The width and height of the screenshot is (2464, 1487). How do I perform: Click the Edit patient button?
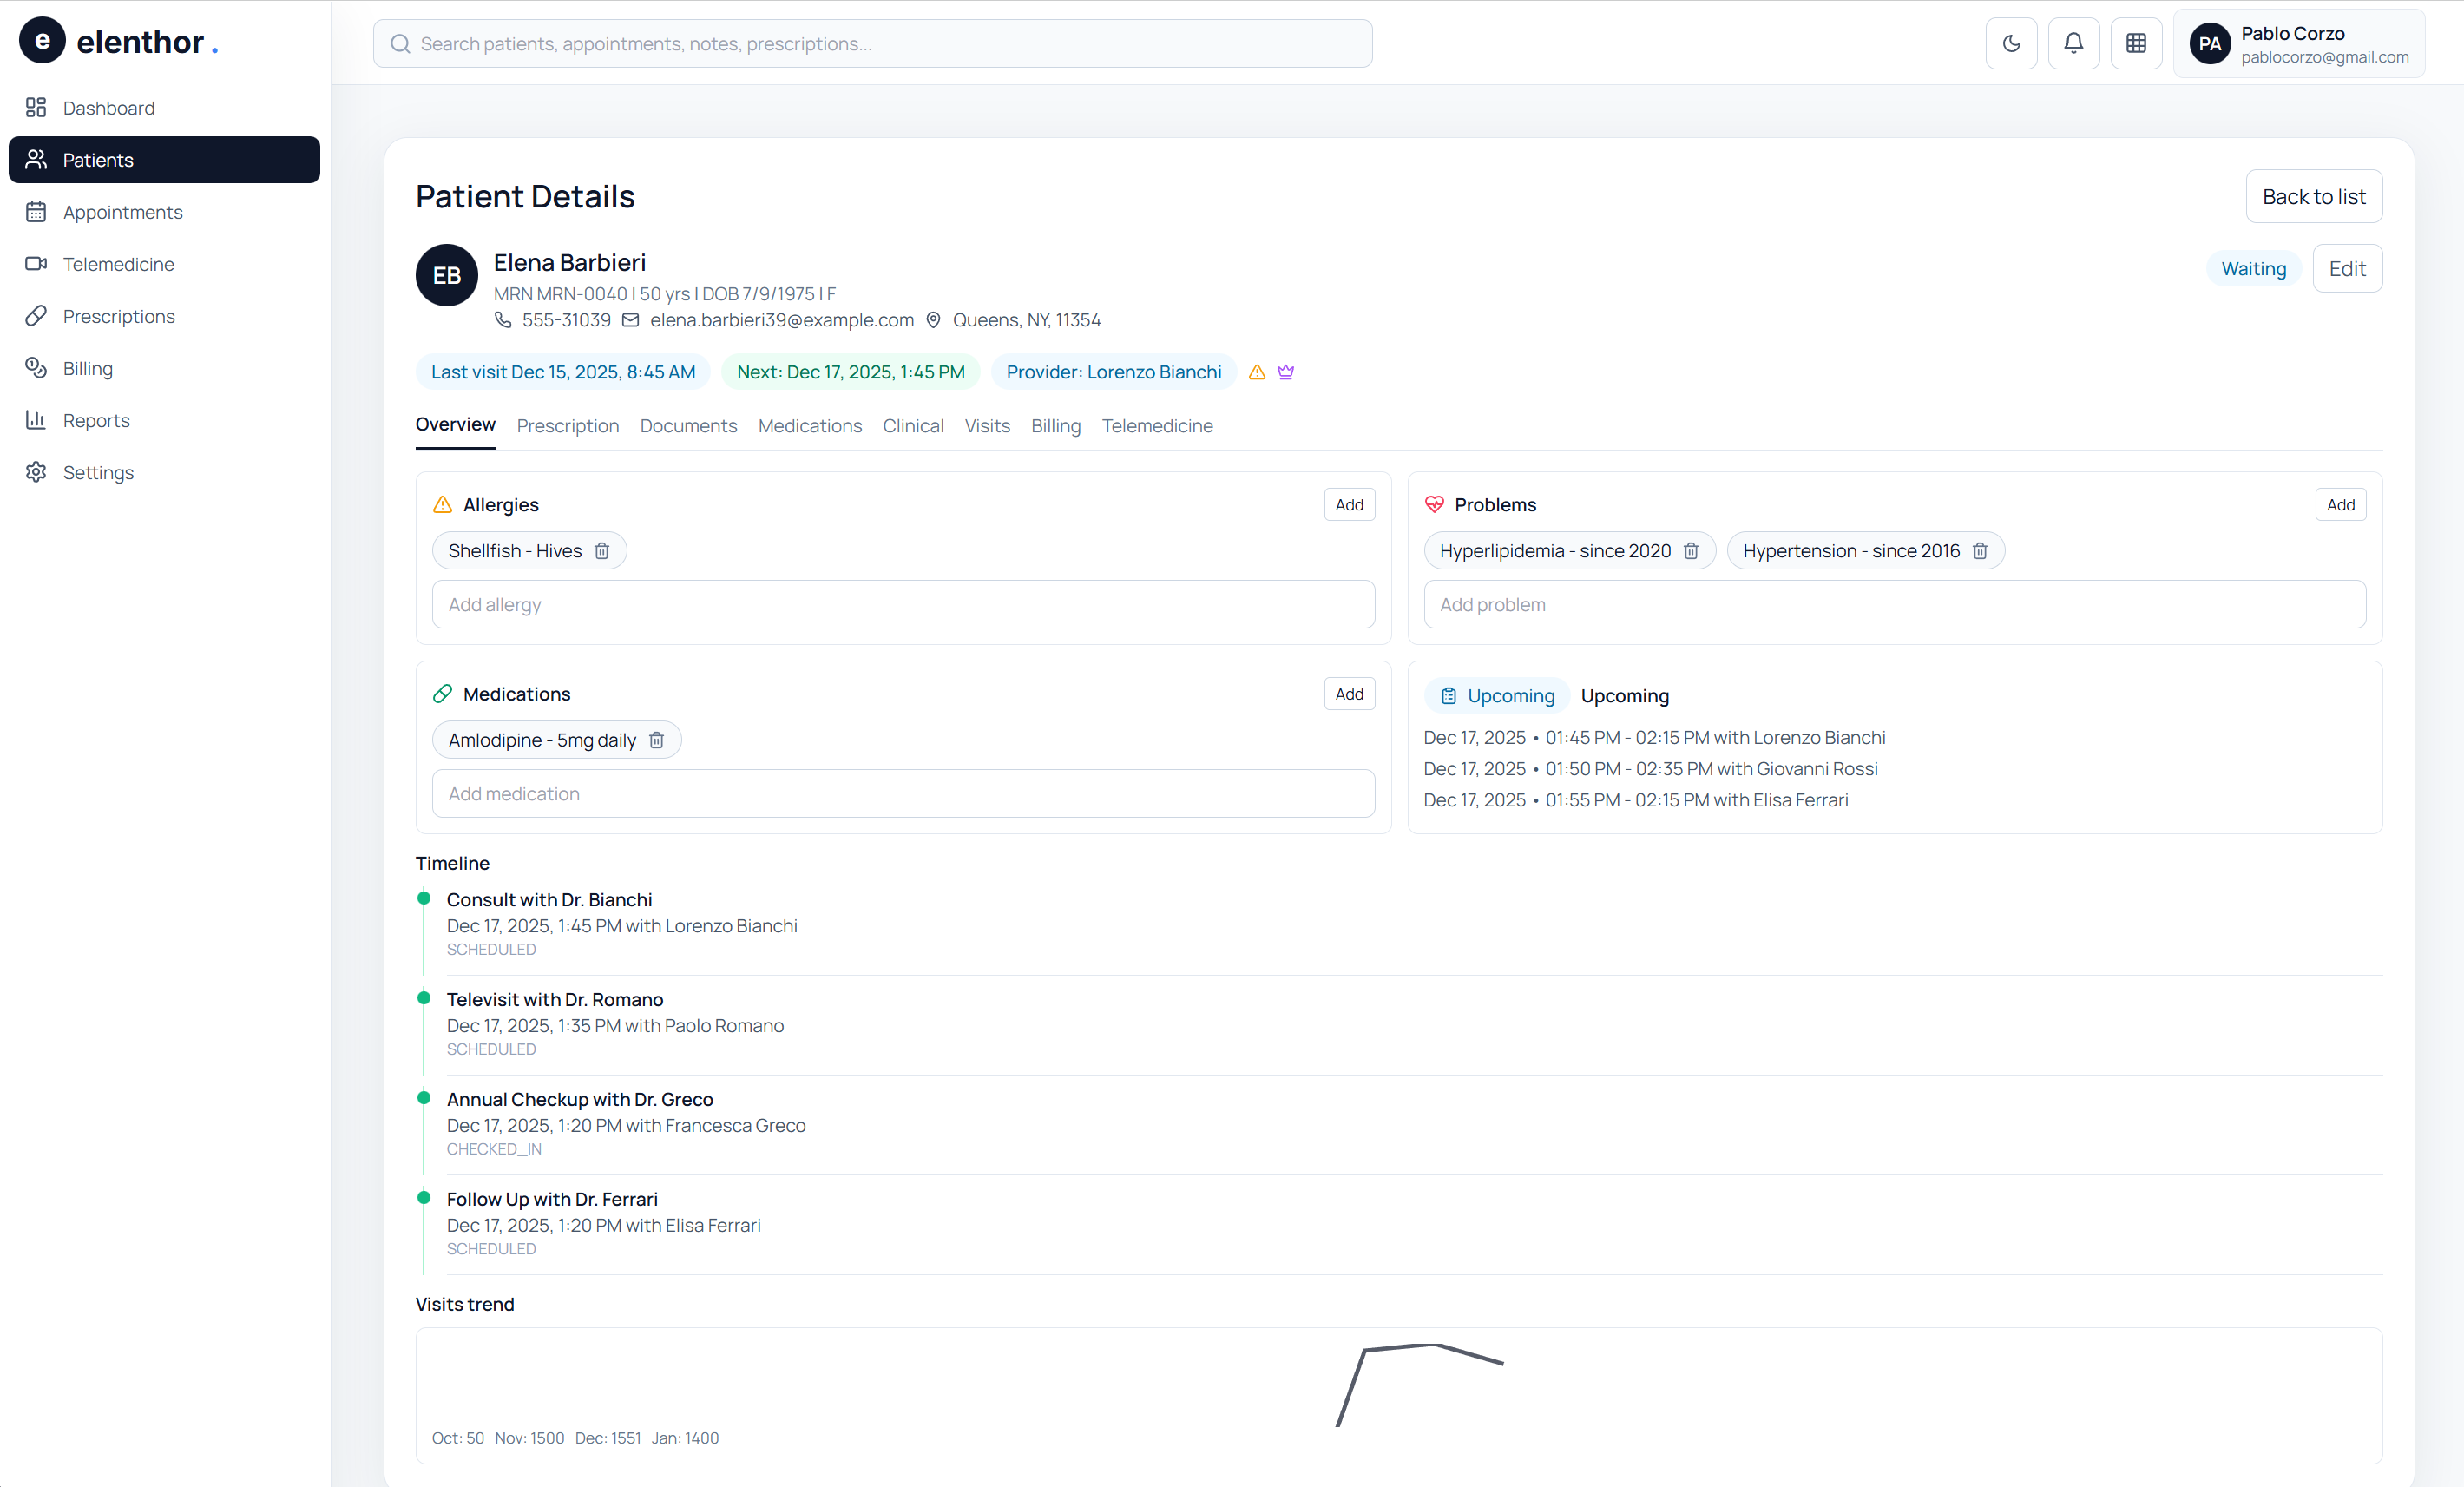2346,269
